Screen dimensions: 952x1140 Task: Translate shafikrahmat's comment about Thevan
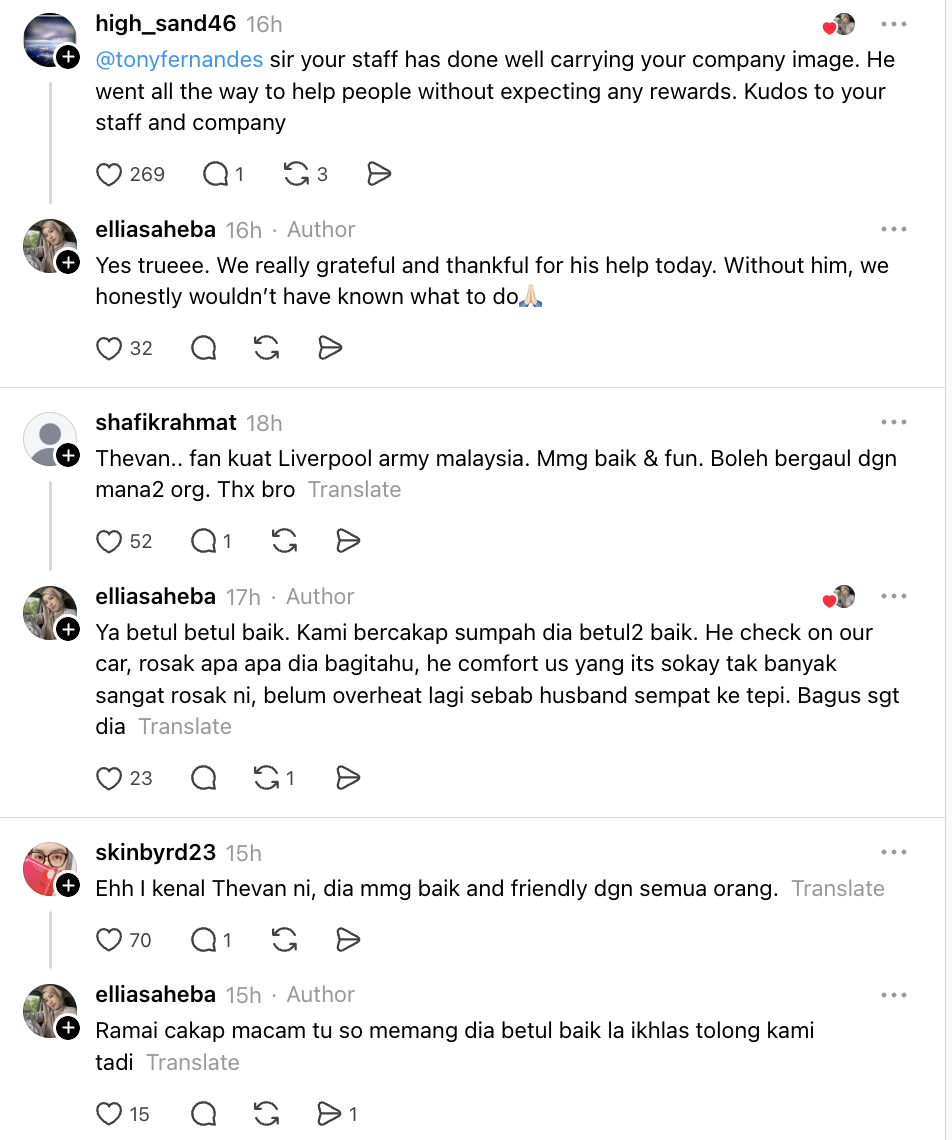[x=354, y=490]
